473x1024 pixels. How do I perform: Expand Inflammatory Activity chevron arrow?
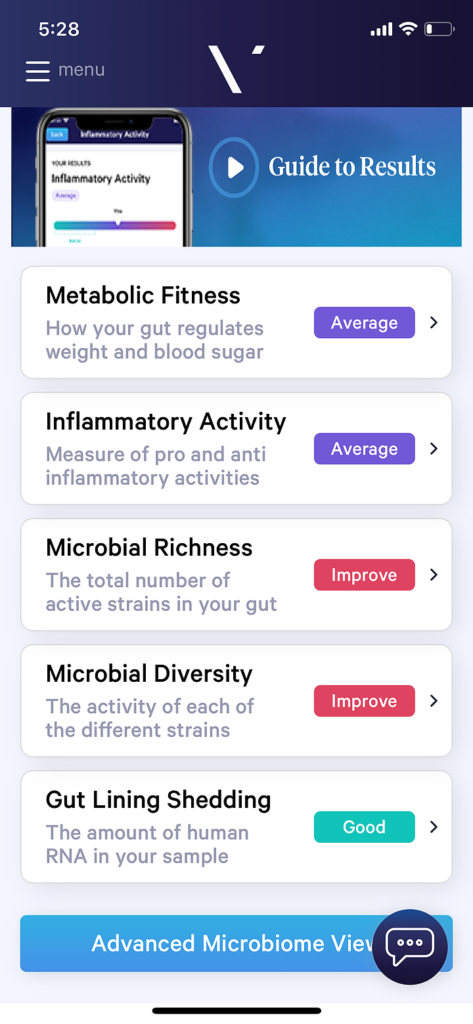coord(433,449)
